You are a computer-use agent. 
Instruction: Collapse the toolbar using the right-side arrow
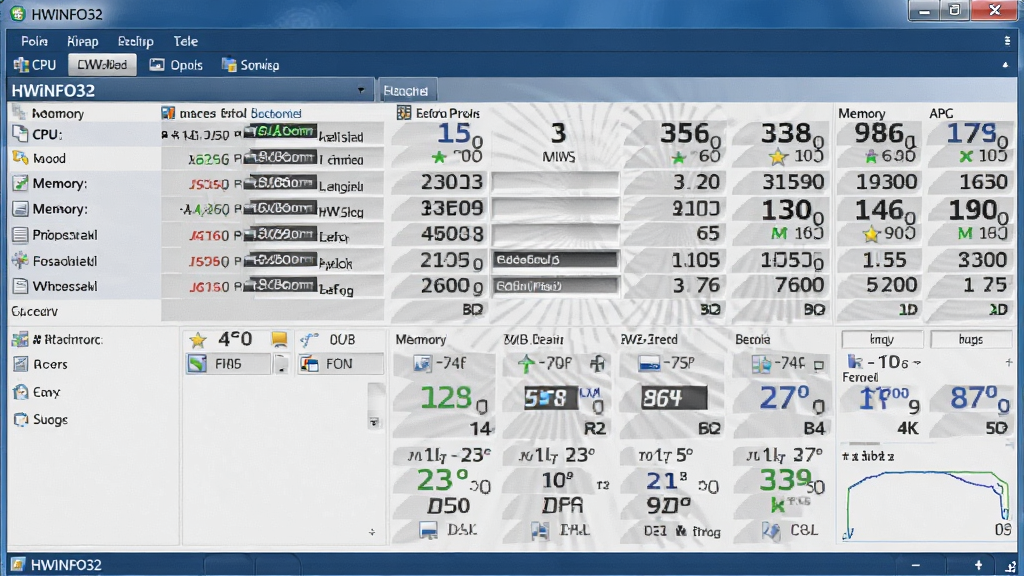[x=1005, y=65]
